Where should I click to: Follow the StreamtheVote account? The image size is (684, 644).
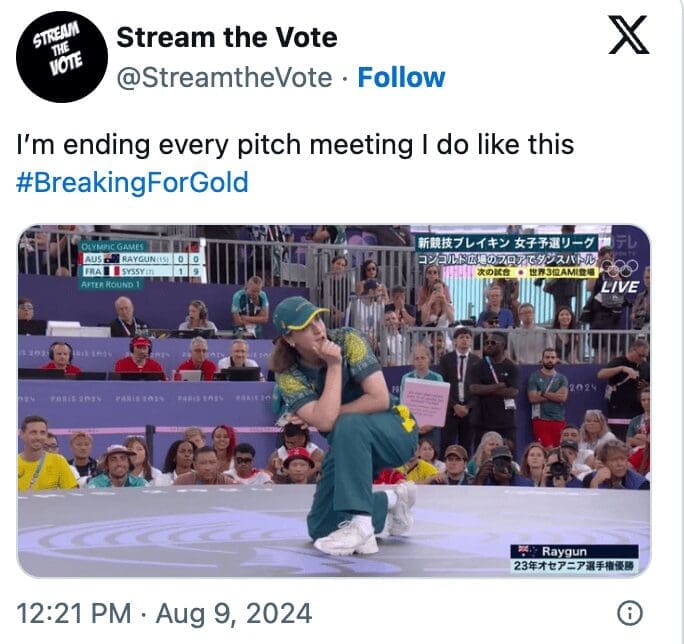[x=401, y=78]
